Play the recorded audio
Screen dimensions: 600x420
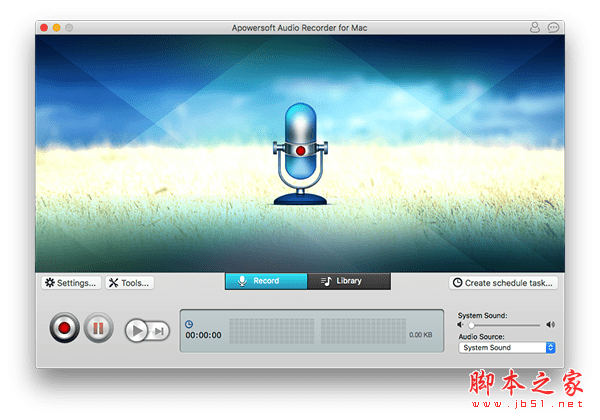pos(136,330)
